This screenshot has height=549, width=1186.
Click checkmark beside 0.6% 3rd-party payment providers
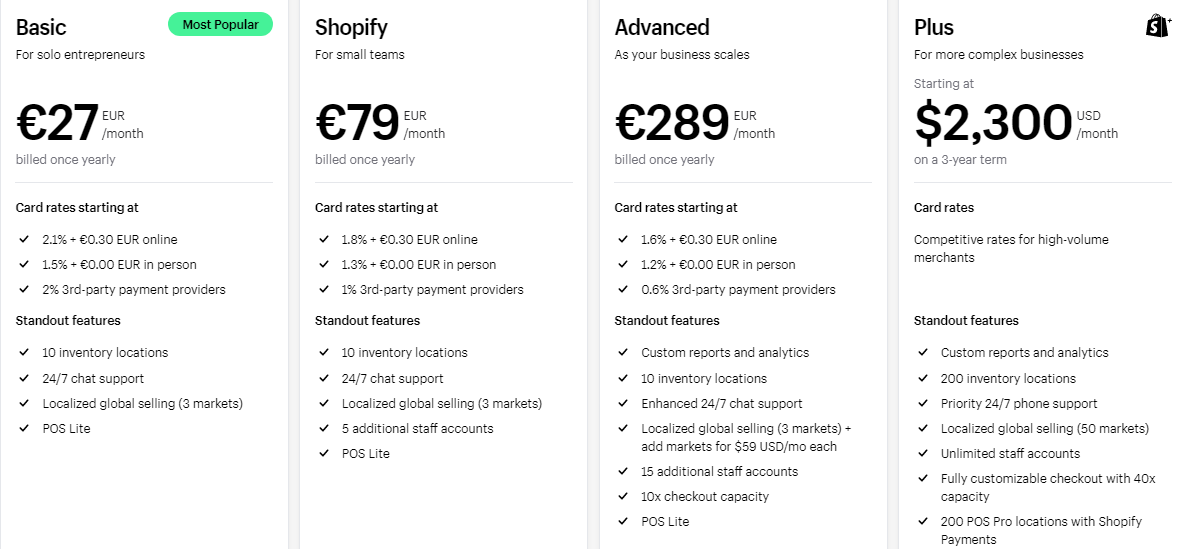point(623,290)
